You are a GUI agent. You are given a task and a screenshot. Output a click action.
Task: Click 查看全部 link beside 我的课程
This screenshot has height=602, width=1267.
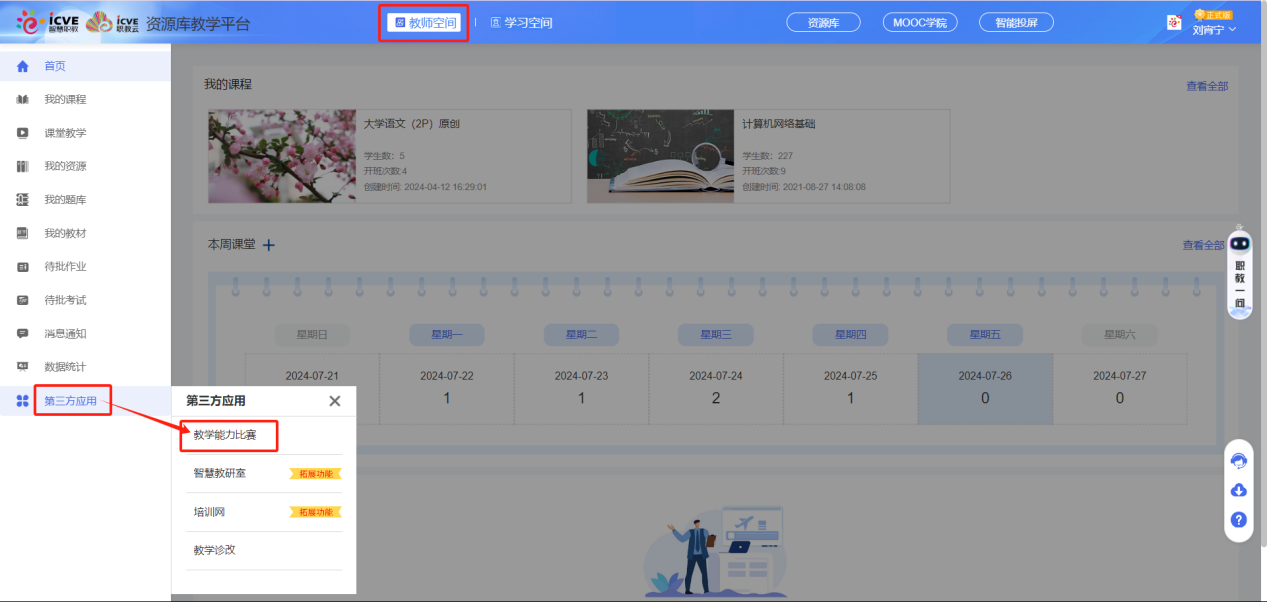pos(1206,86)
